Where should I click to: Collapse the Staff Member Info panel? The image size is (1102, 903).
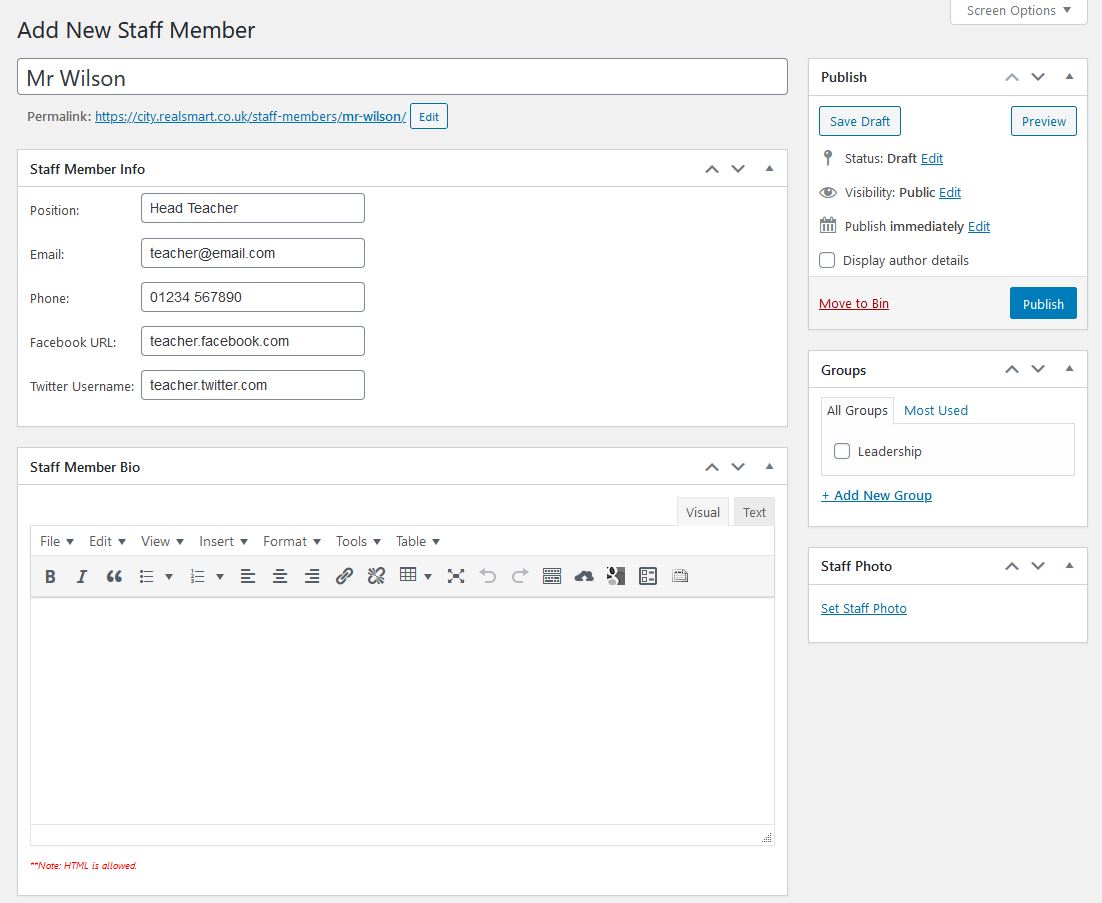pyautogui.click(x=769, y=169)
